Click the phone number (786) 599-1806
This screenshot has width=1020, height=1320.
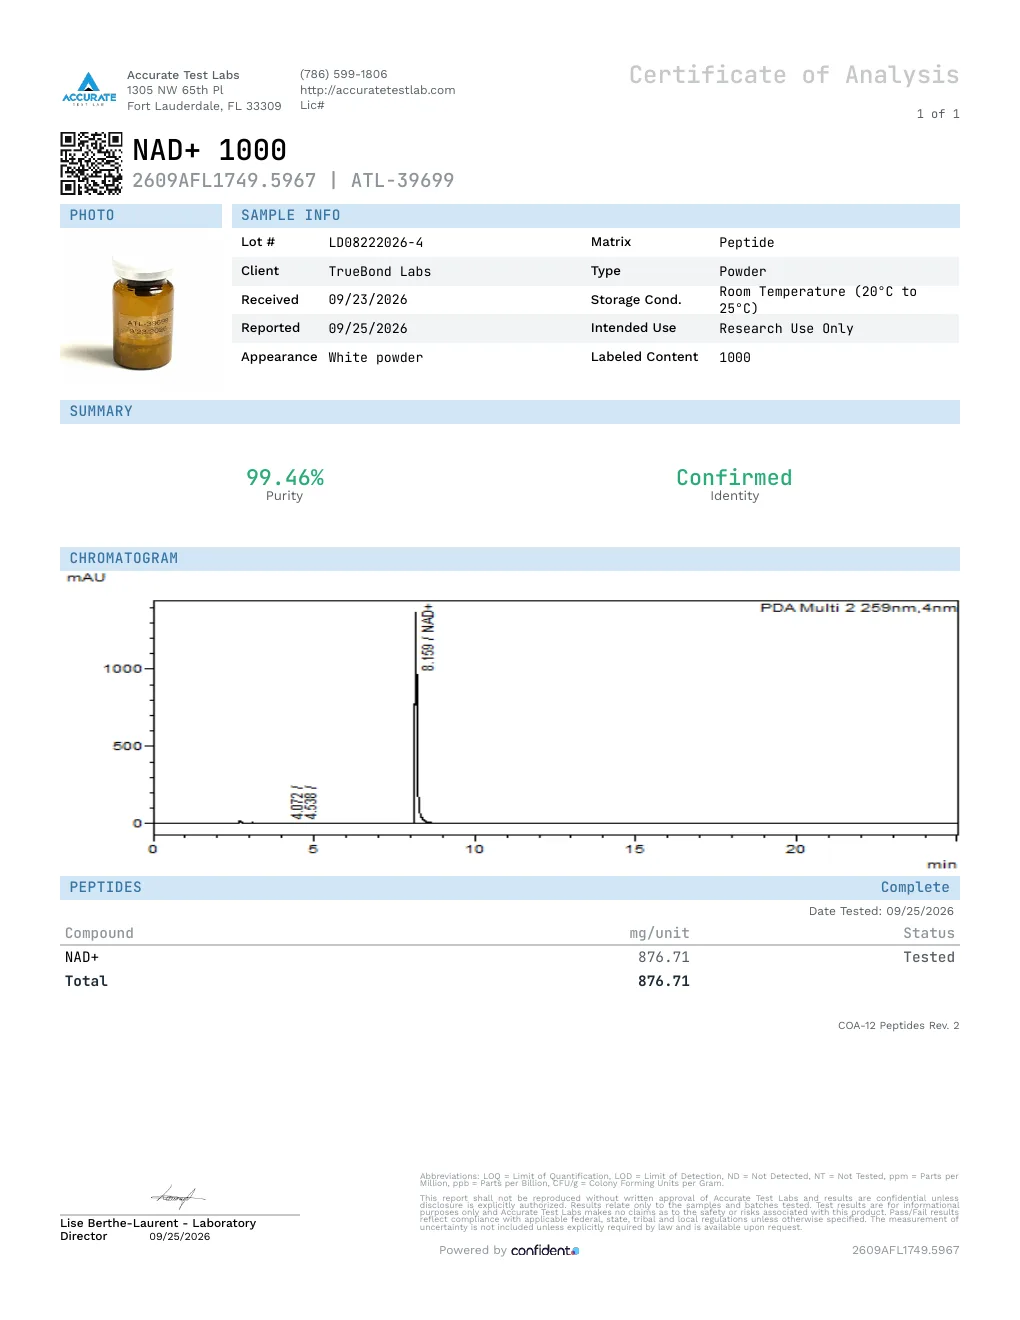(343, 74)
